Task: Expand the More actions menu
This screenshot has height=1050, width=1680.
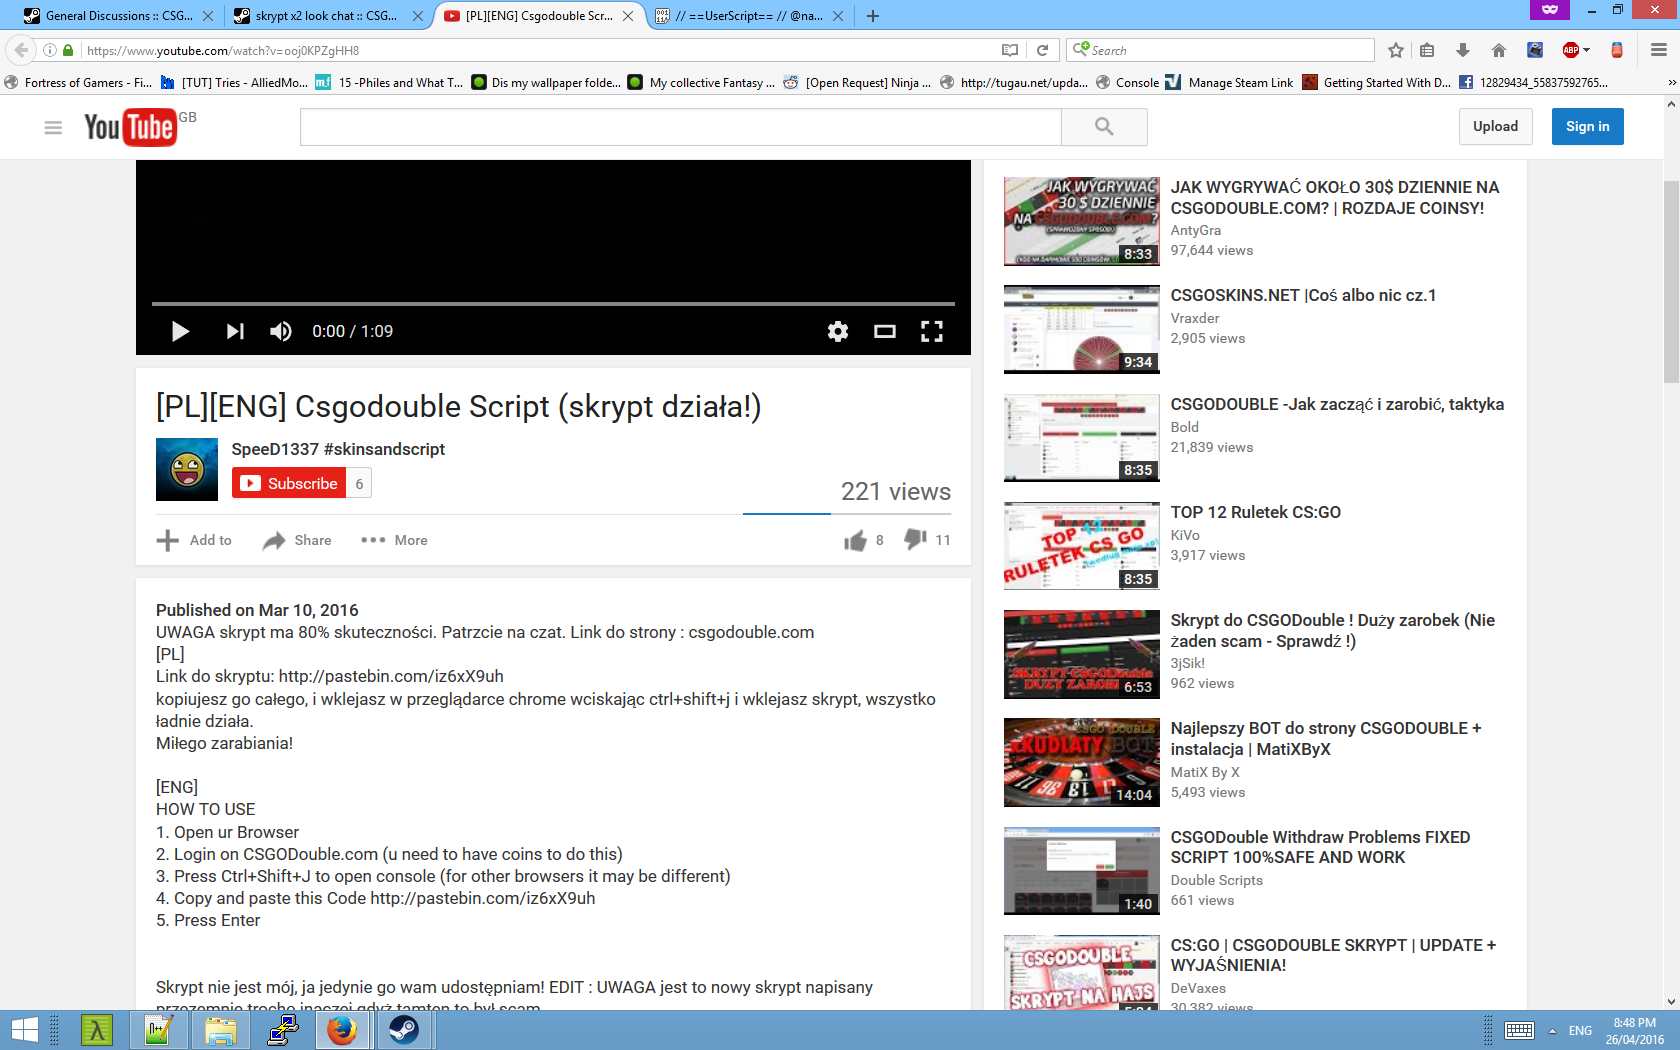Action: click(x=394, y=540)
